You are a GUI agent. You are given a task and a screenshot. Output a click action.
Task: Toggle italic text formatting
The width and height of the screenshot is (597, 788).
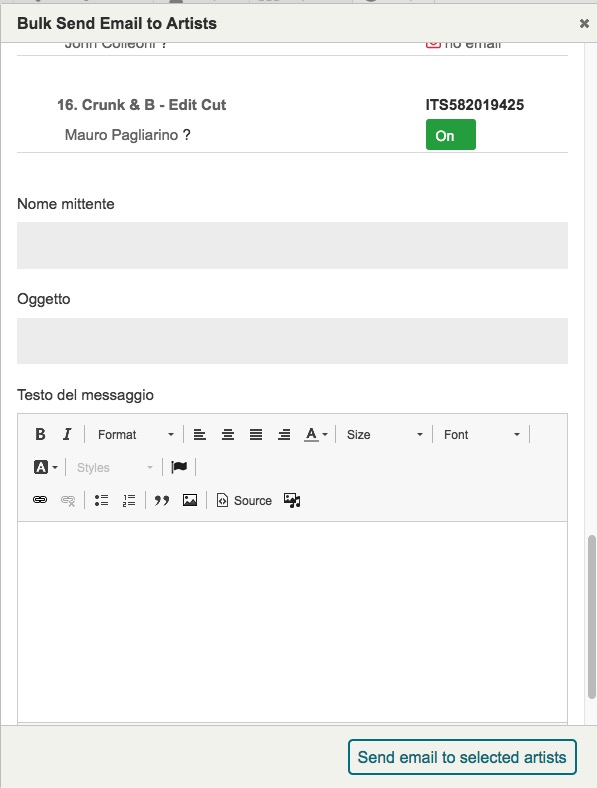click(x=67, y=434)
